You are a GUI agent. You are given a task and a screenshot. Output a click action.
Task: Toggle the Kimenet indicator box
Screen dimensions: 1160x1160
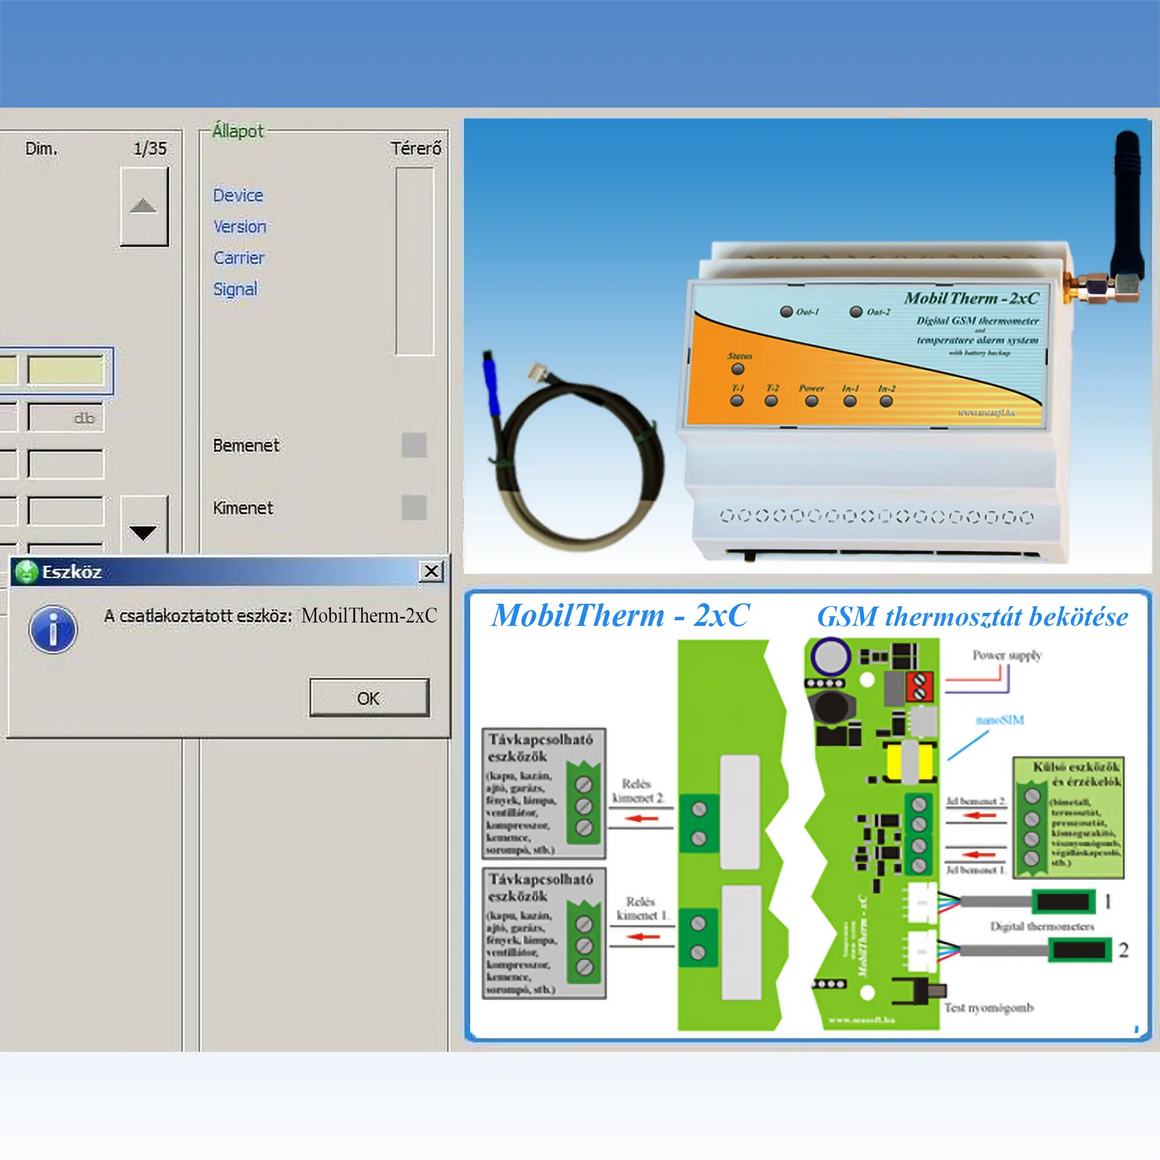tap(414, 508)
